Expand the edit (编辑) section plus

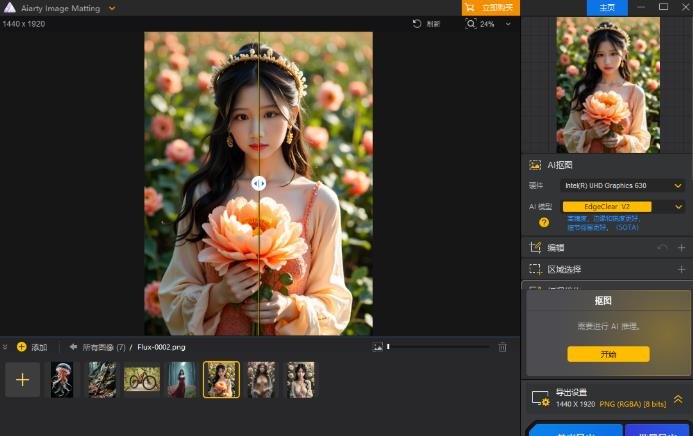[681, 248]
